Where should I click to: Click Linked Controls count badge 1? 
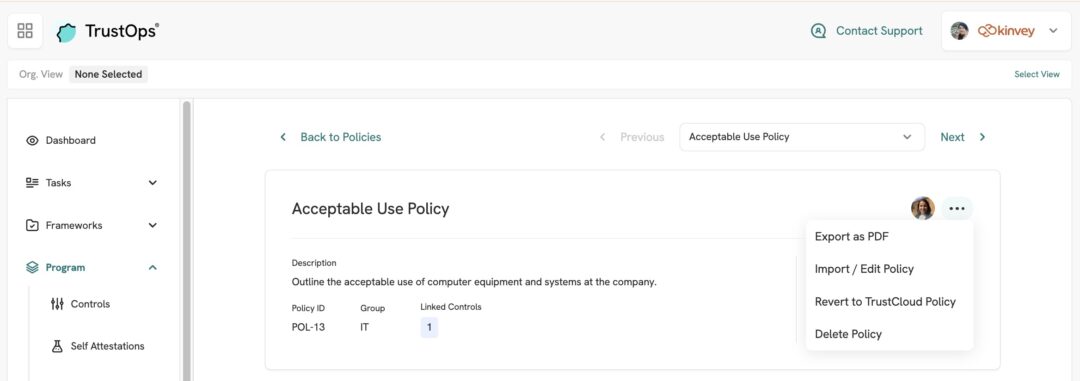tap(428, 327)
